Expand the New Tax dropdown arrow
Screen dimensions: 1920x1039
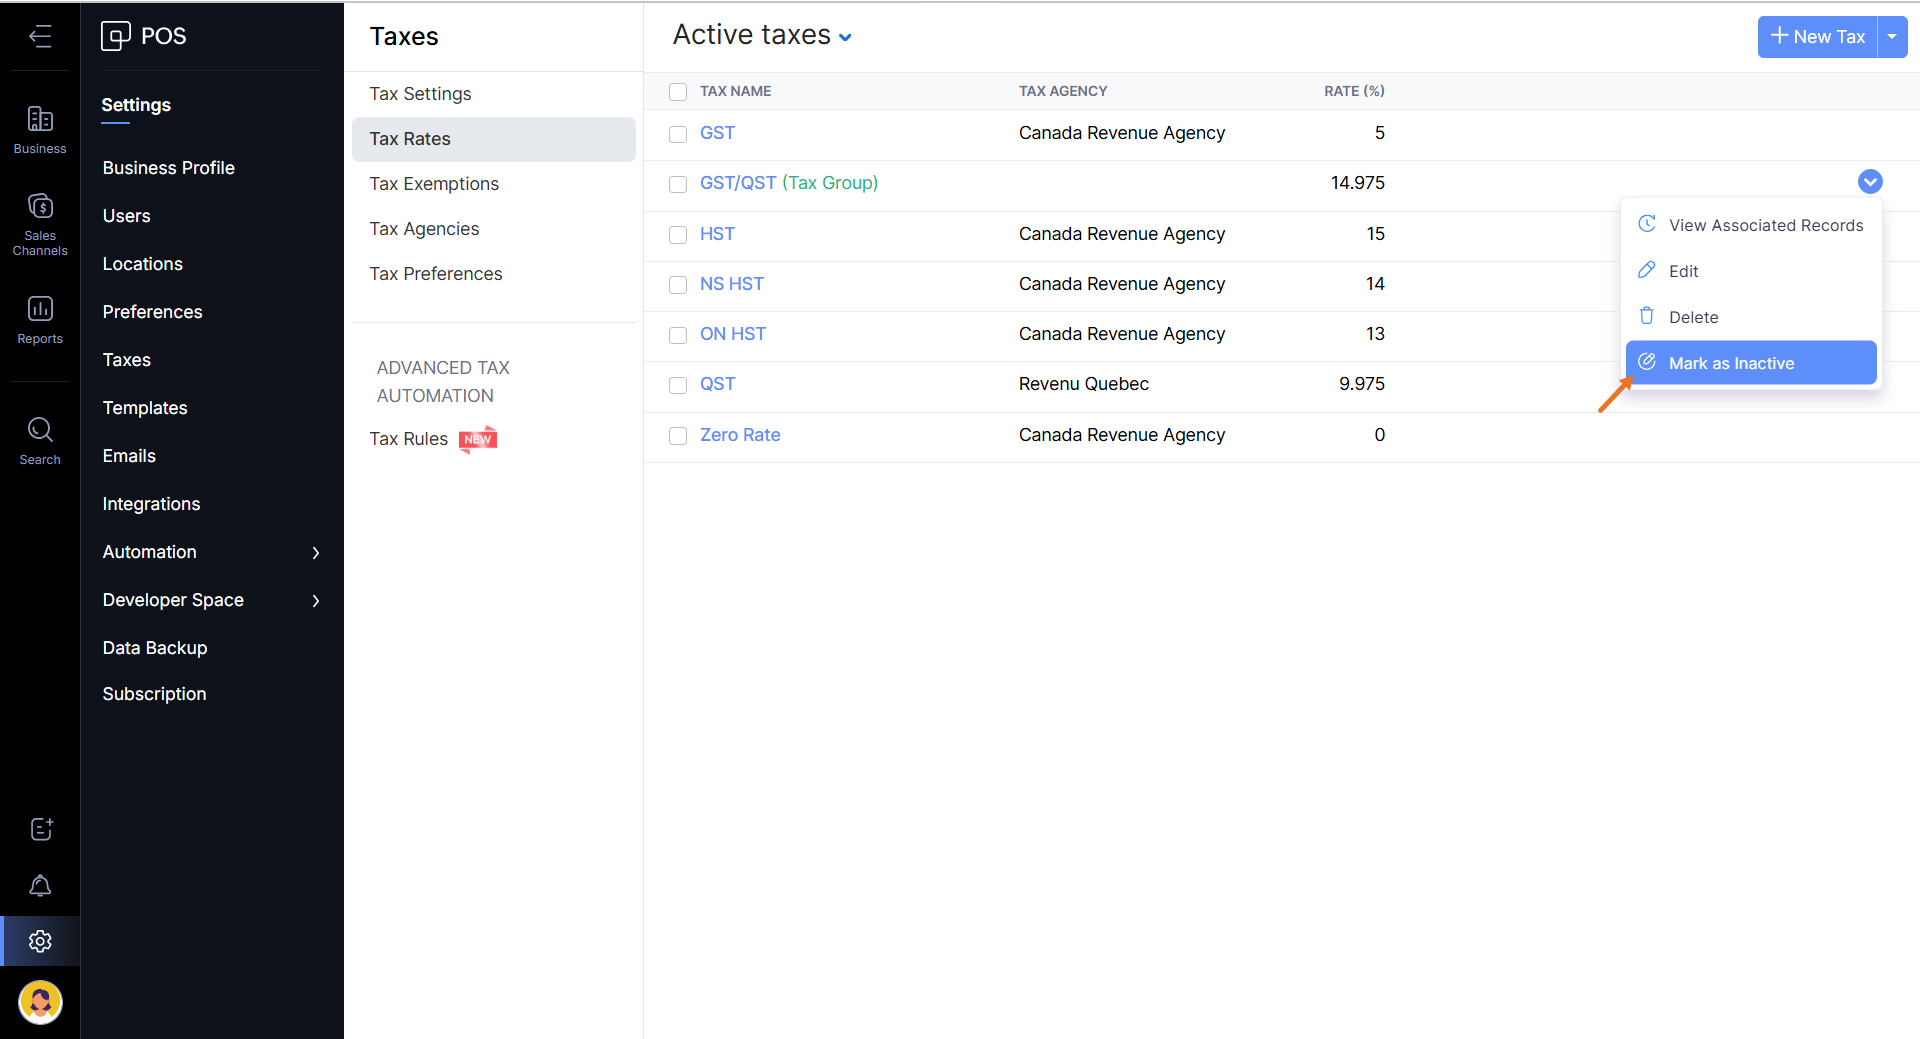pos(1892,37)
